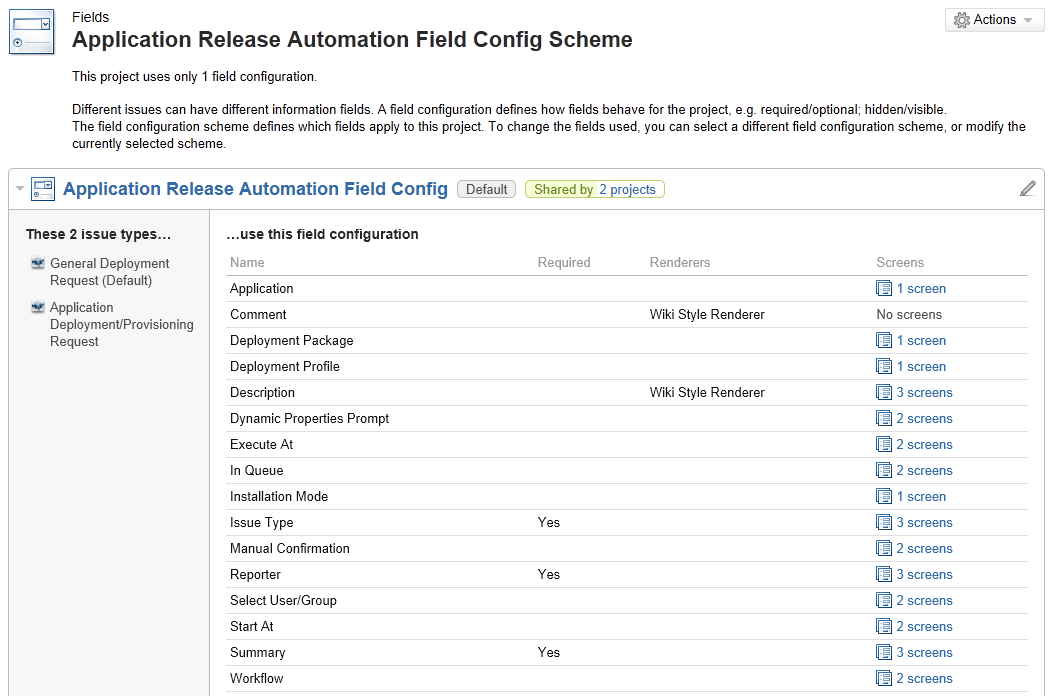The image size is (1051, 696).
Task: Click the Renderers column header
Action: (x=680, y=262)
